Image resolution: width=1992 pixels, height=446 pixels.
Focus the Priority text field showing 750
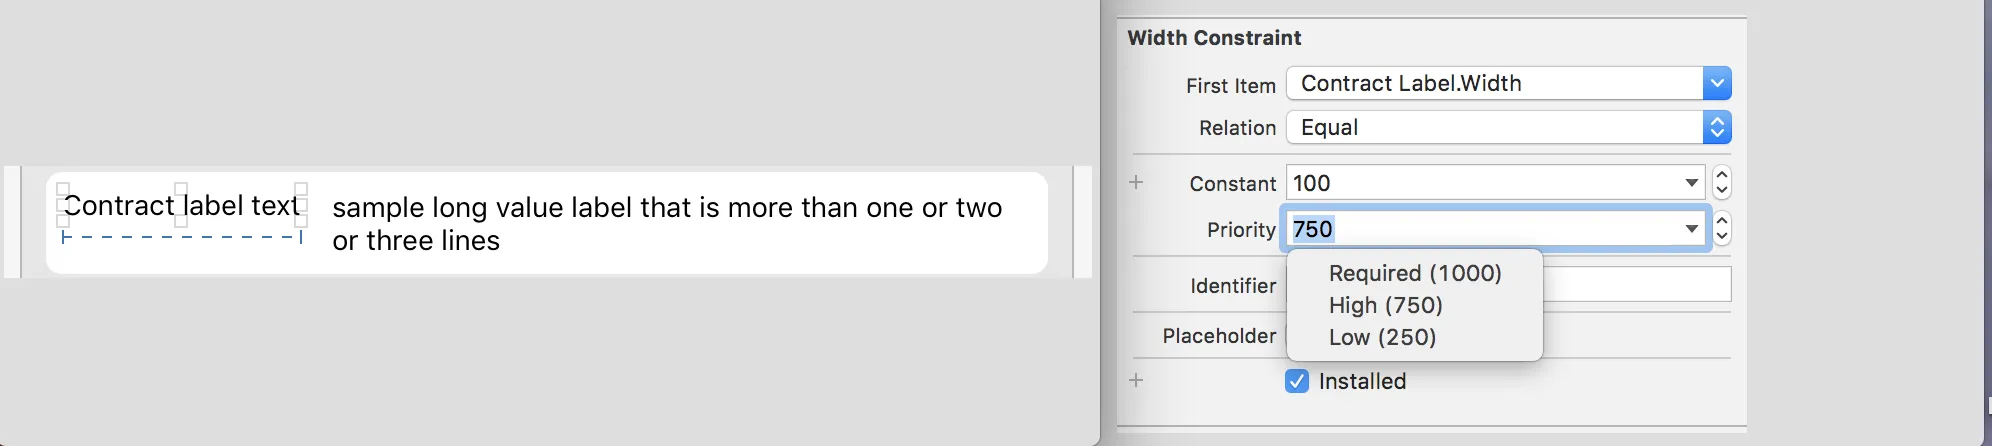click(1480, 229)
